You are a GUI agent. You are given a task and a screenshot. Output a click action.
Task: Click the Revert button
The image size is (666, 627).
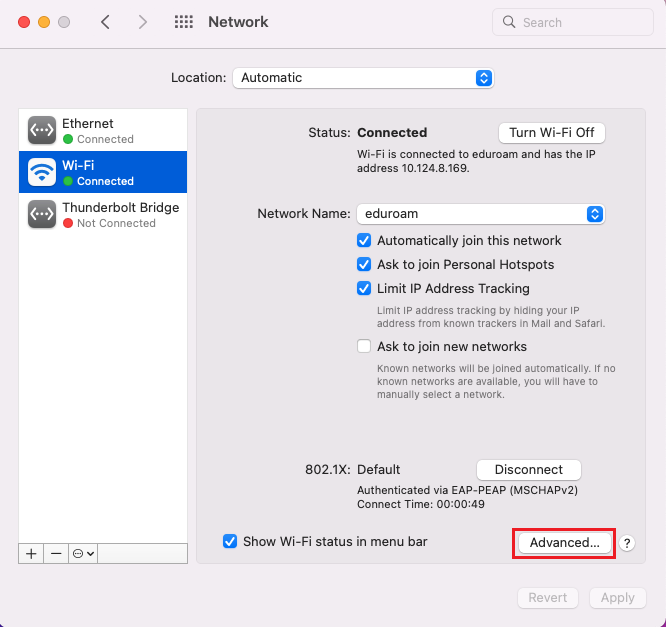[x=547, y=598]
